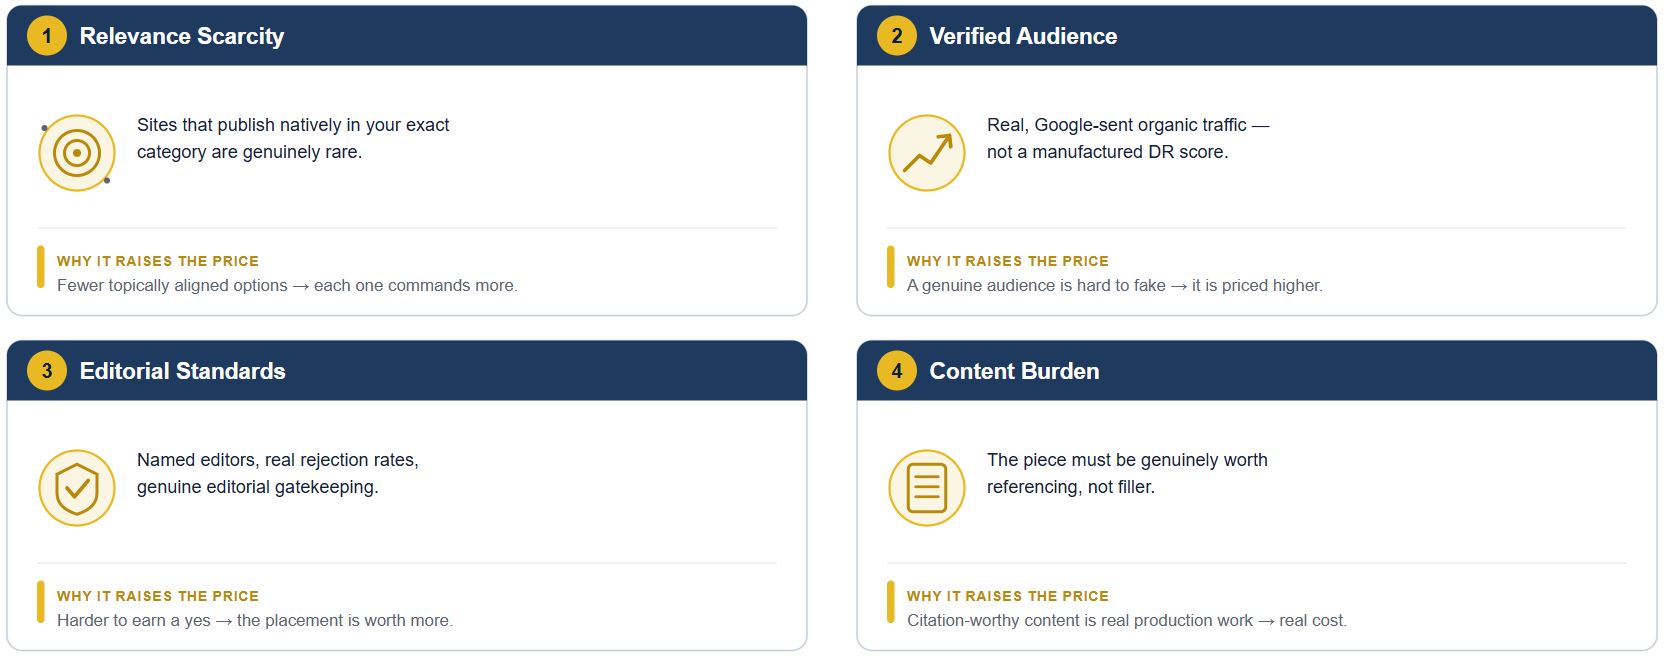Click "A genuine audience is hard to fake" line
Image resolution: width=1664 pixels, height=660 pixels.
pos(1115,286)
